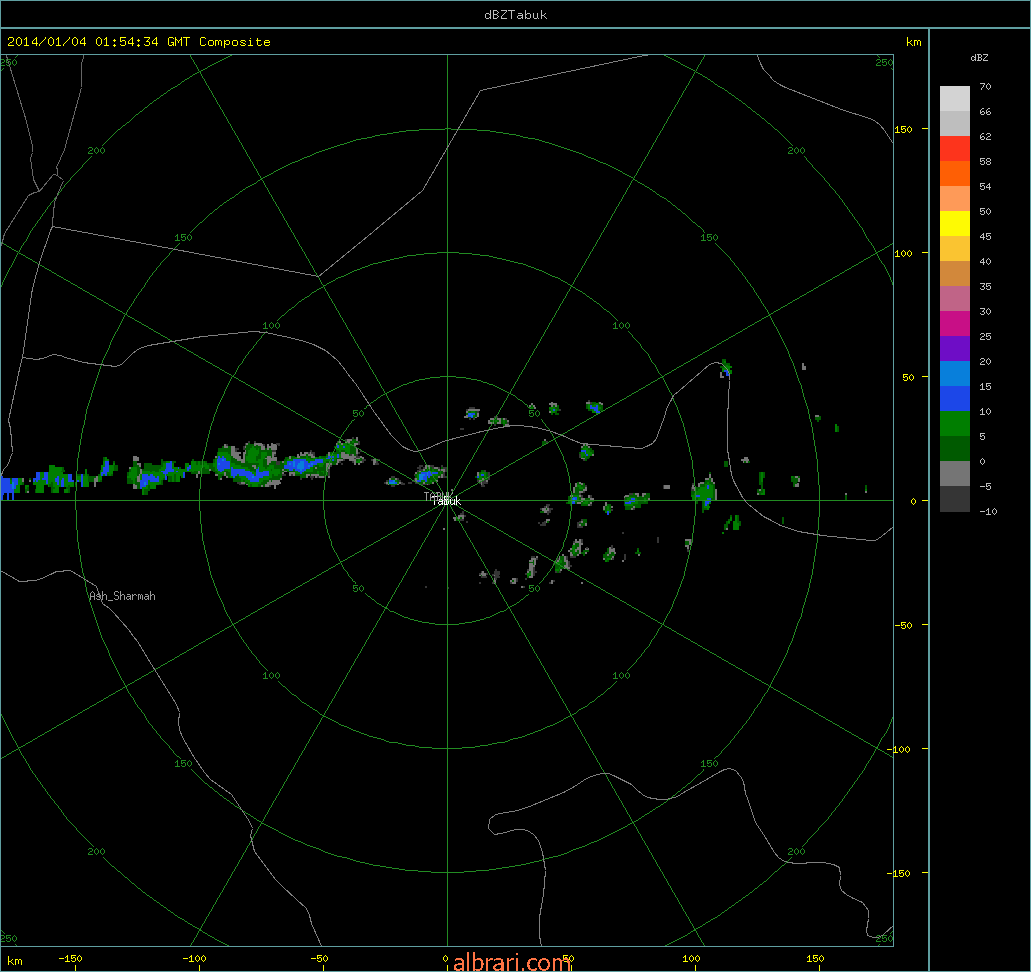The height and width of the screenshot is (972, 1031).
Task: Select the "-150" label on the right axis
Action: [899, 873]
